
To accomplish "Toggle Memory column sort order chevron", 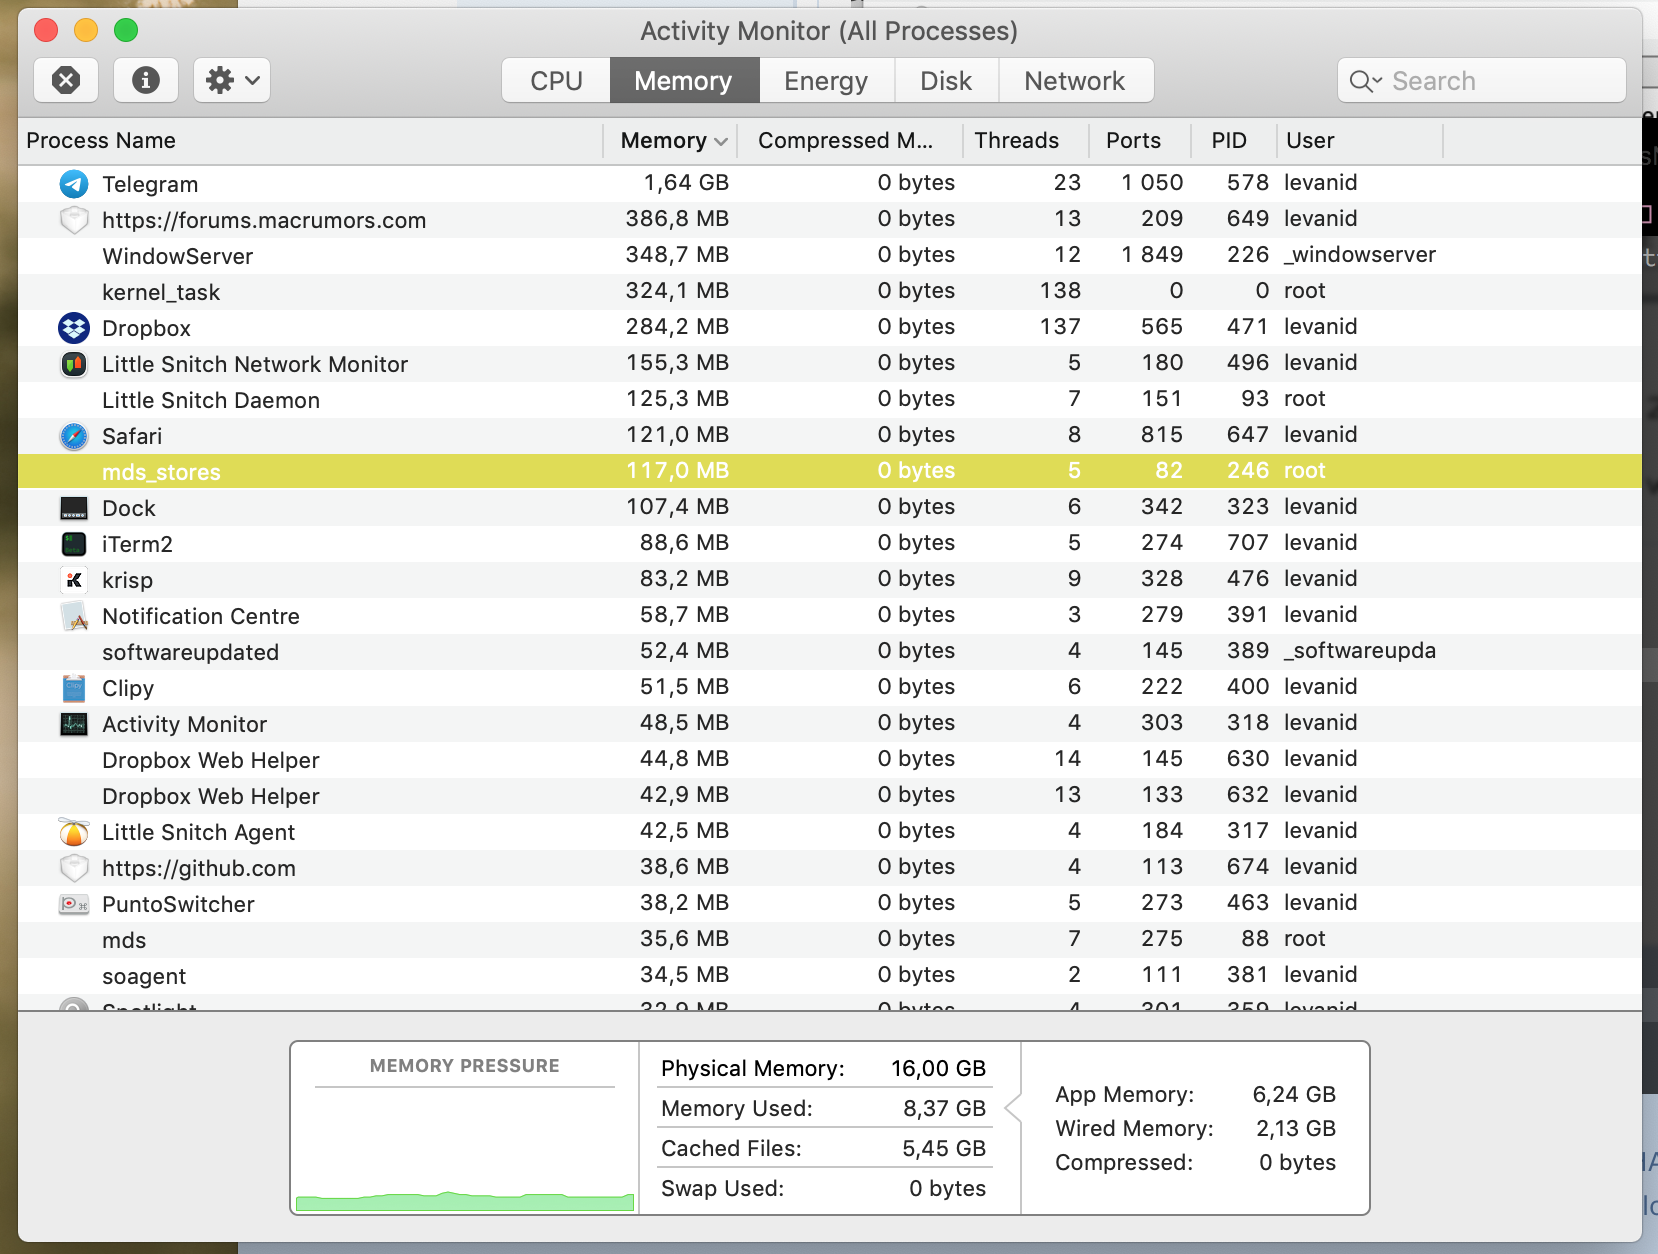I will [x=721, y=141].
